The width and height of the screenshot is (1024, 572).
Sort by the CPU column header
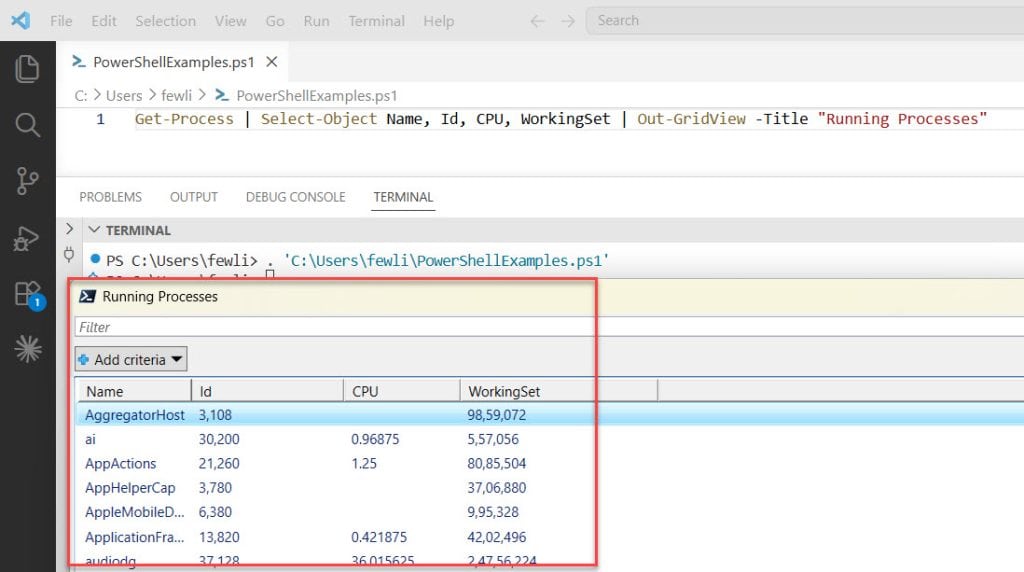(x=402, y=391)
